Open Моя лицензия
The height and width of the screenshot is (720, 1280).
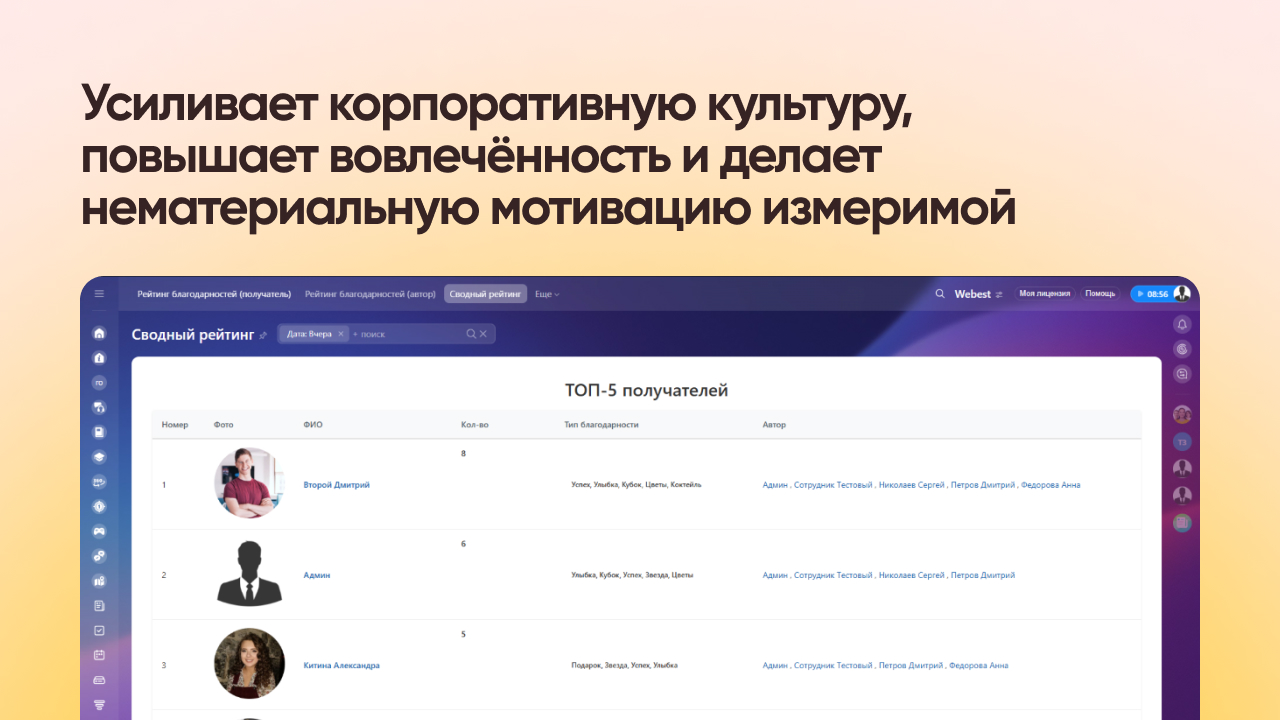pos(1044,293)
